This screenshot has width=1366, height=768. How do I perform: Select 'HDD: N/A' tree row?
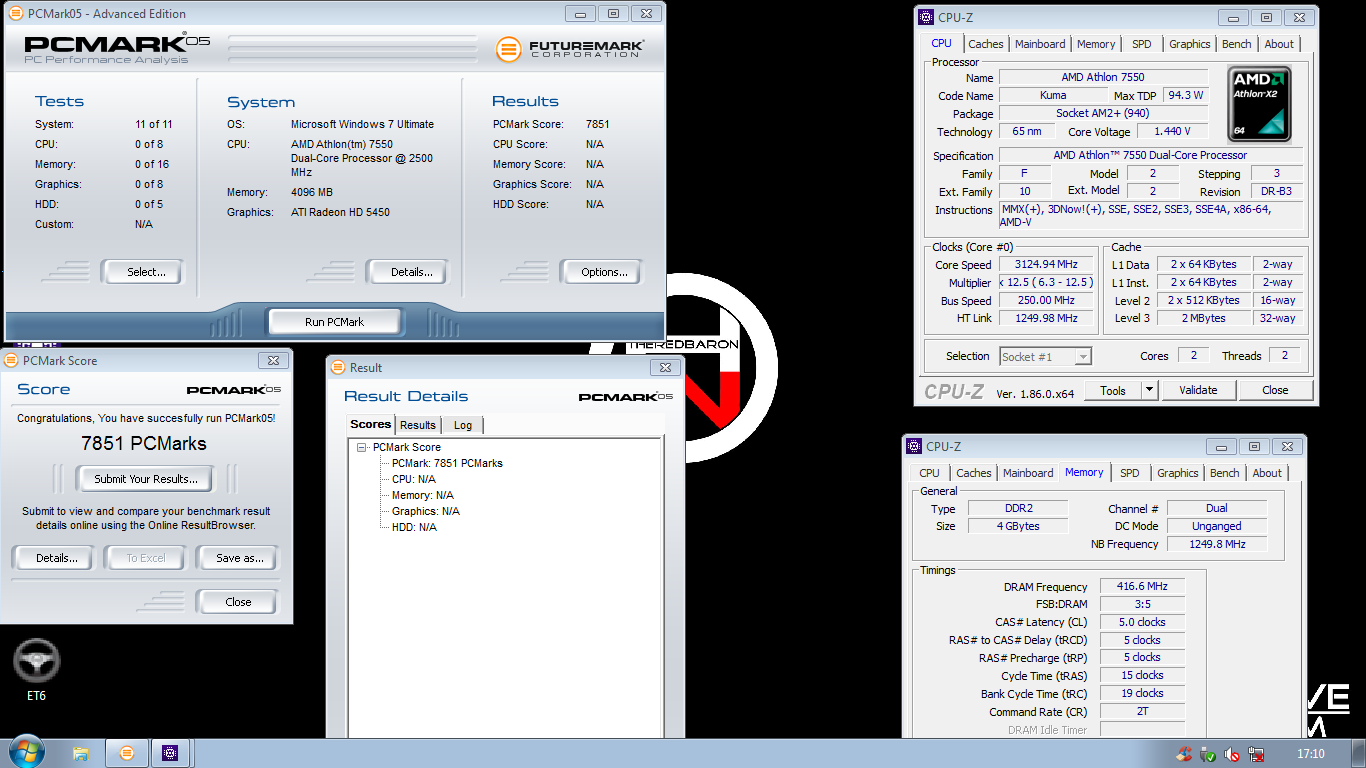(x=414, y=527)
